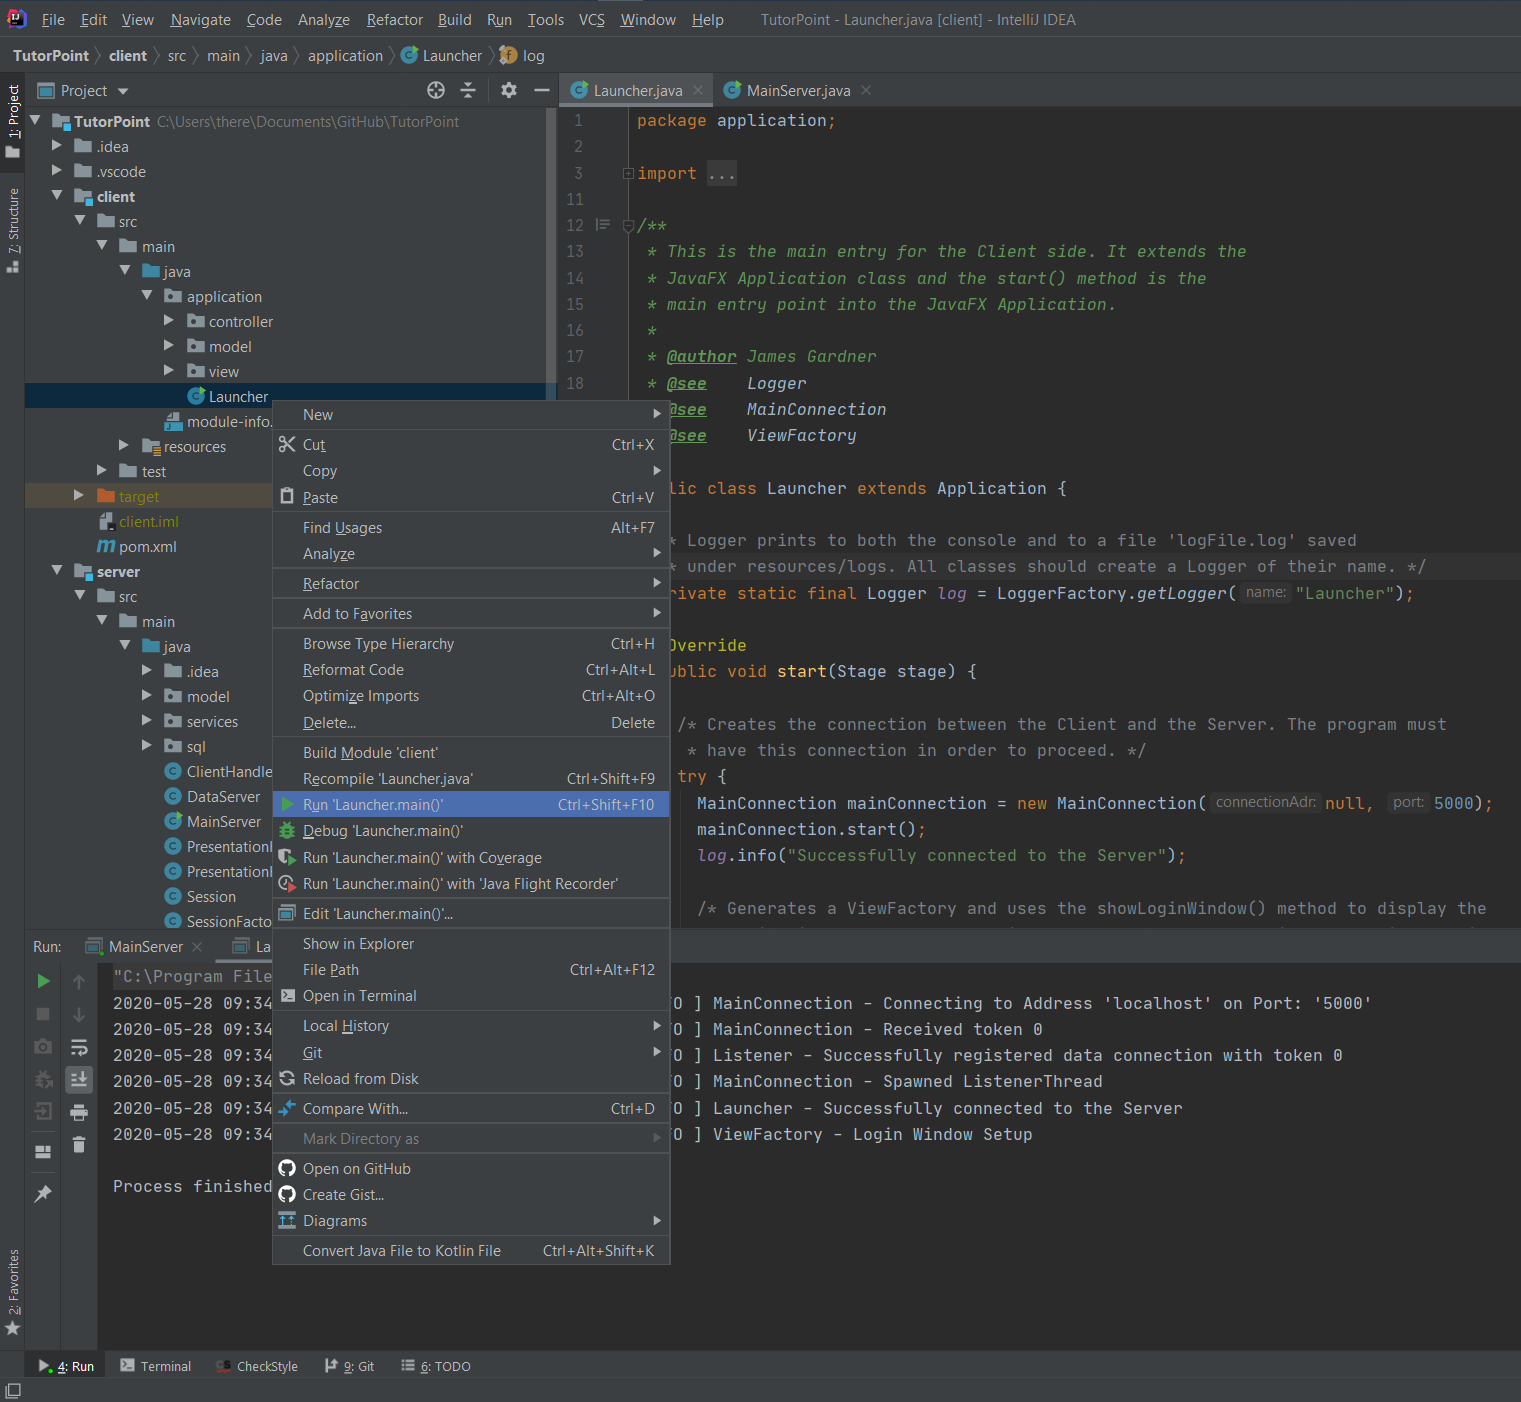1521x1402 pixels.
Task: Click the Print icon in Run console
Action: (79, 1112)
